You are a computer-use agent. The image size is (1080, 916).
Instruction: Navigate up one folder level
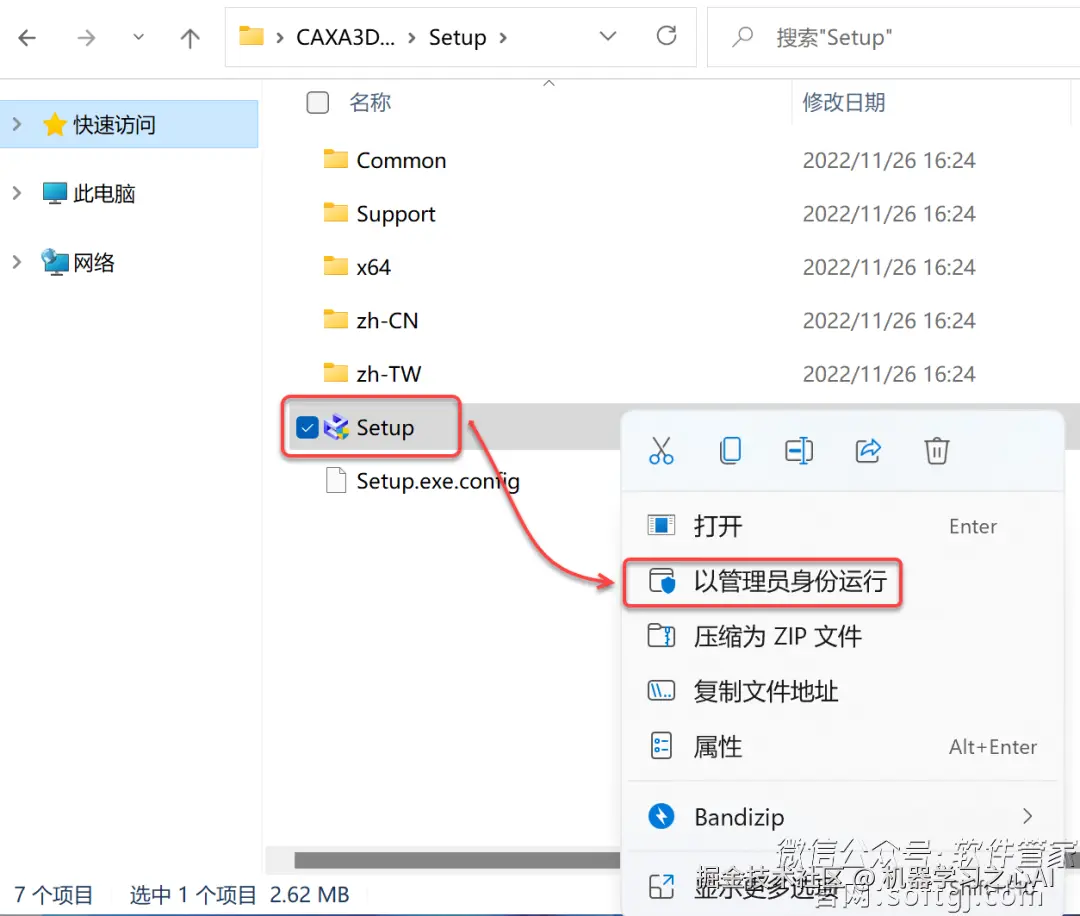(190, 38)
